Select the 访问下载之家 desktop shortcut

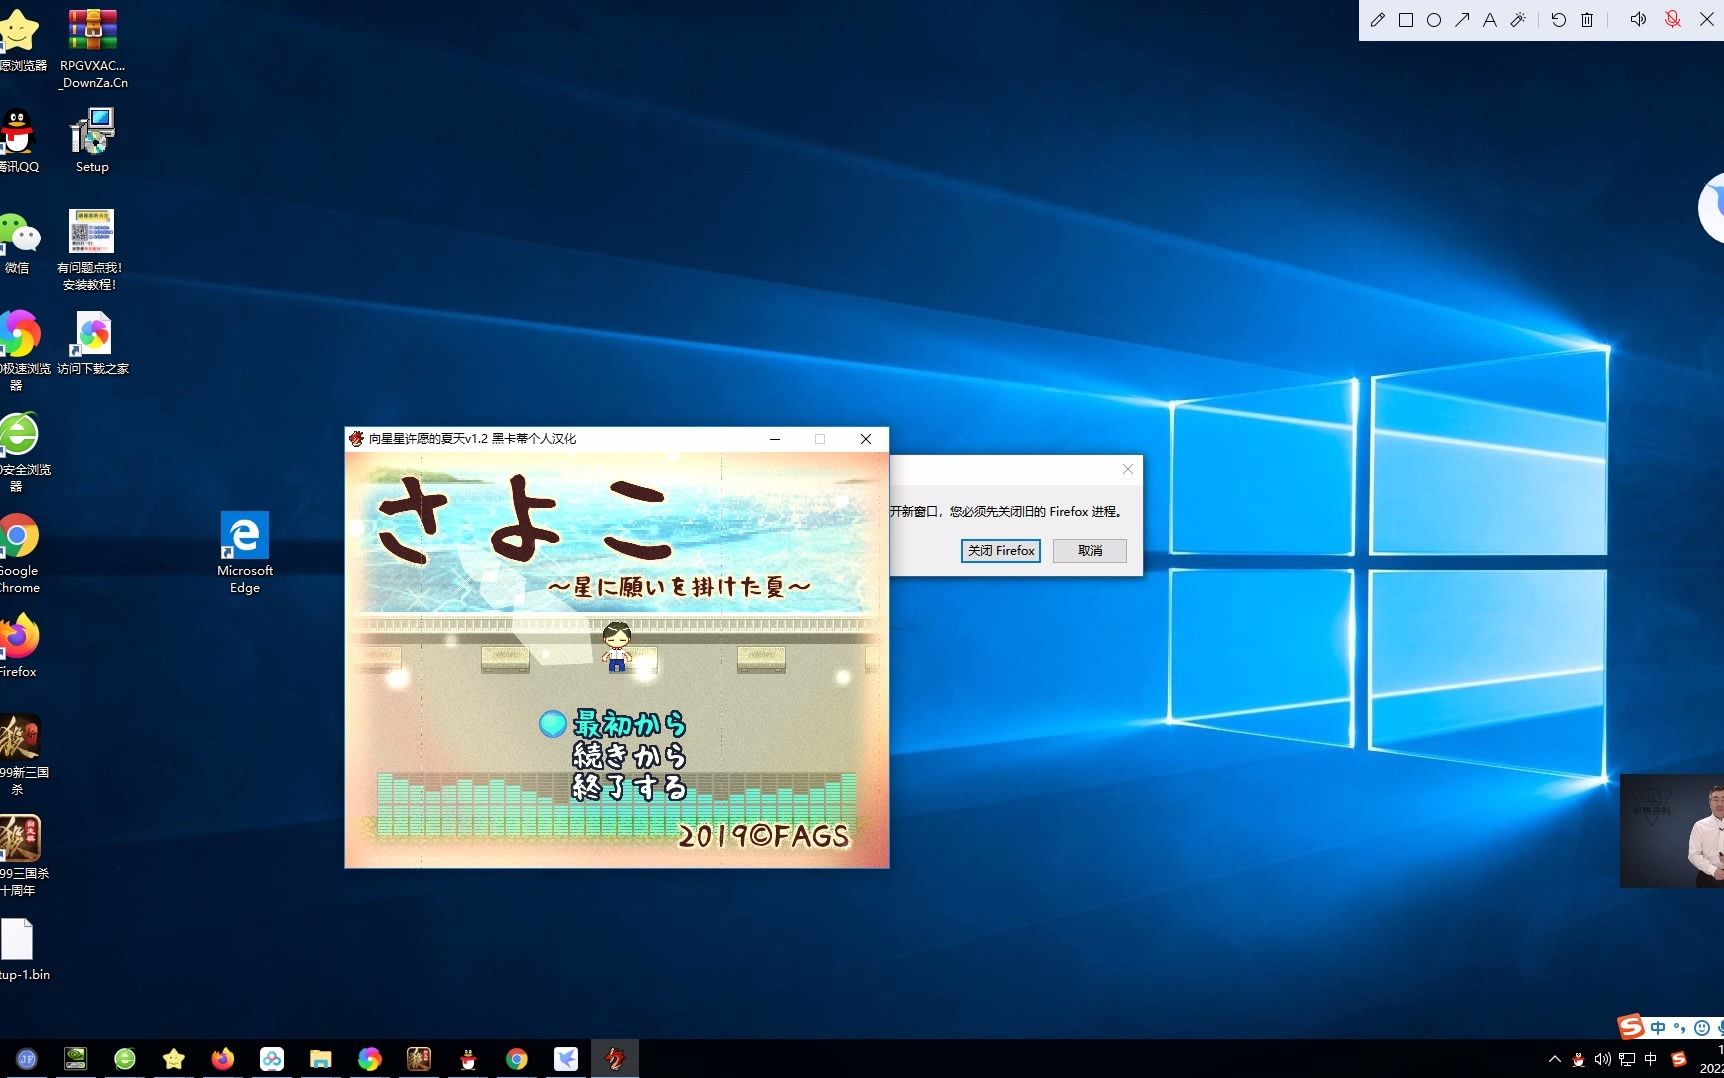click(93, 343)
